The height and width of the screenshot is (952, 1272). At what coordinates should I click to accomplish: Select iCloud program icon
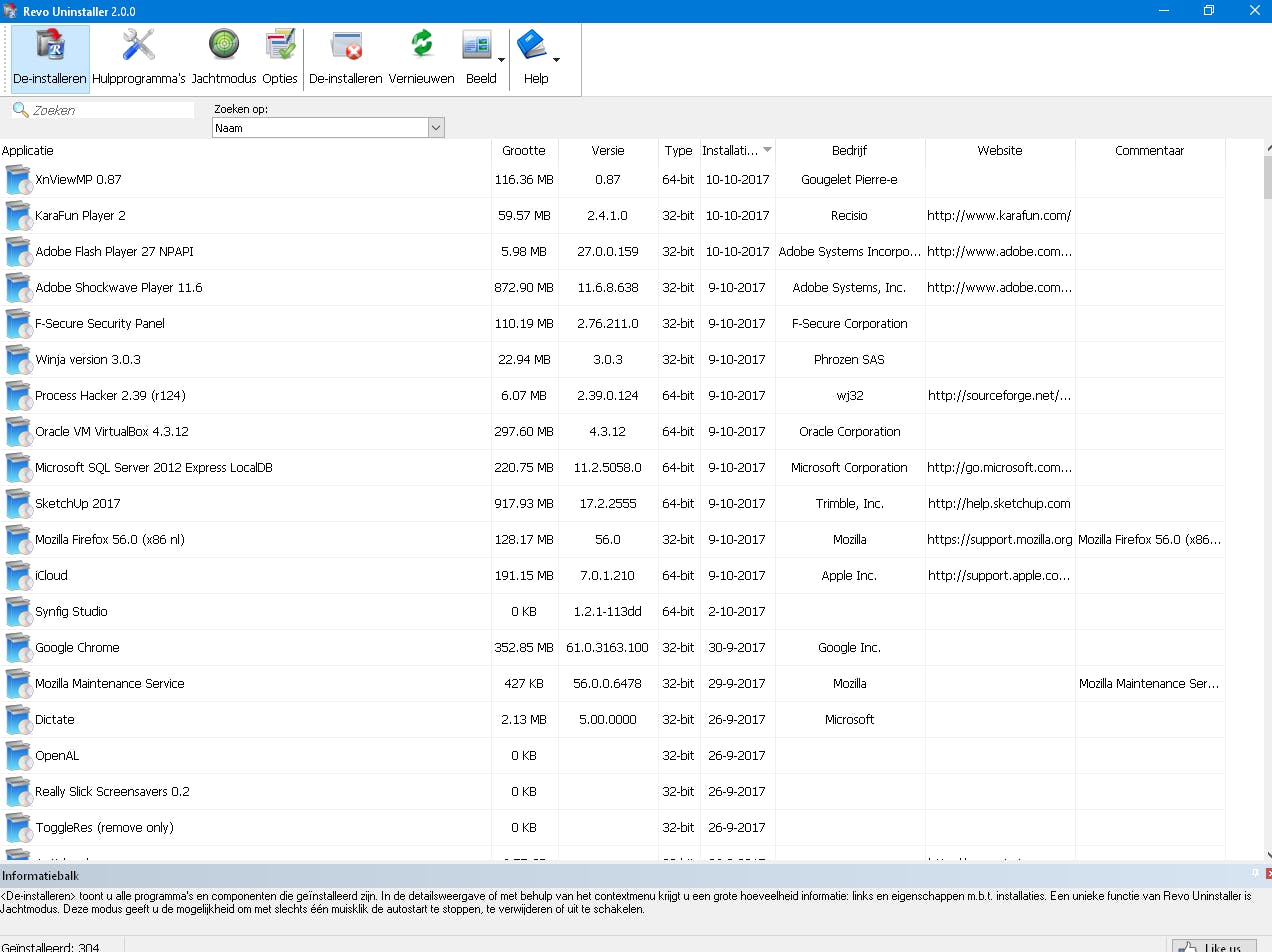click(x=18, y=576)
